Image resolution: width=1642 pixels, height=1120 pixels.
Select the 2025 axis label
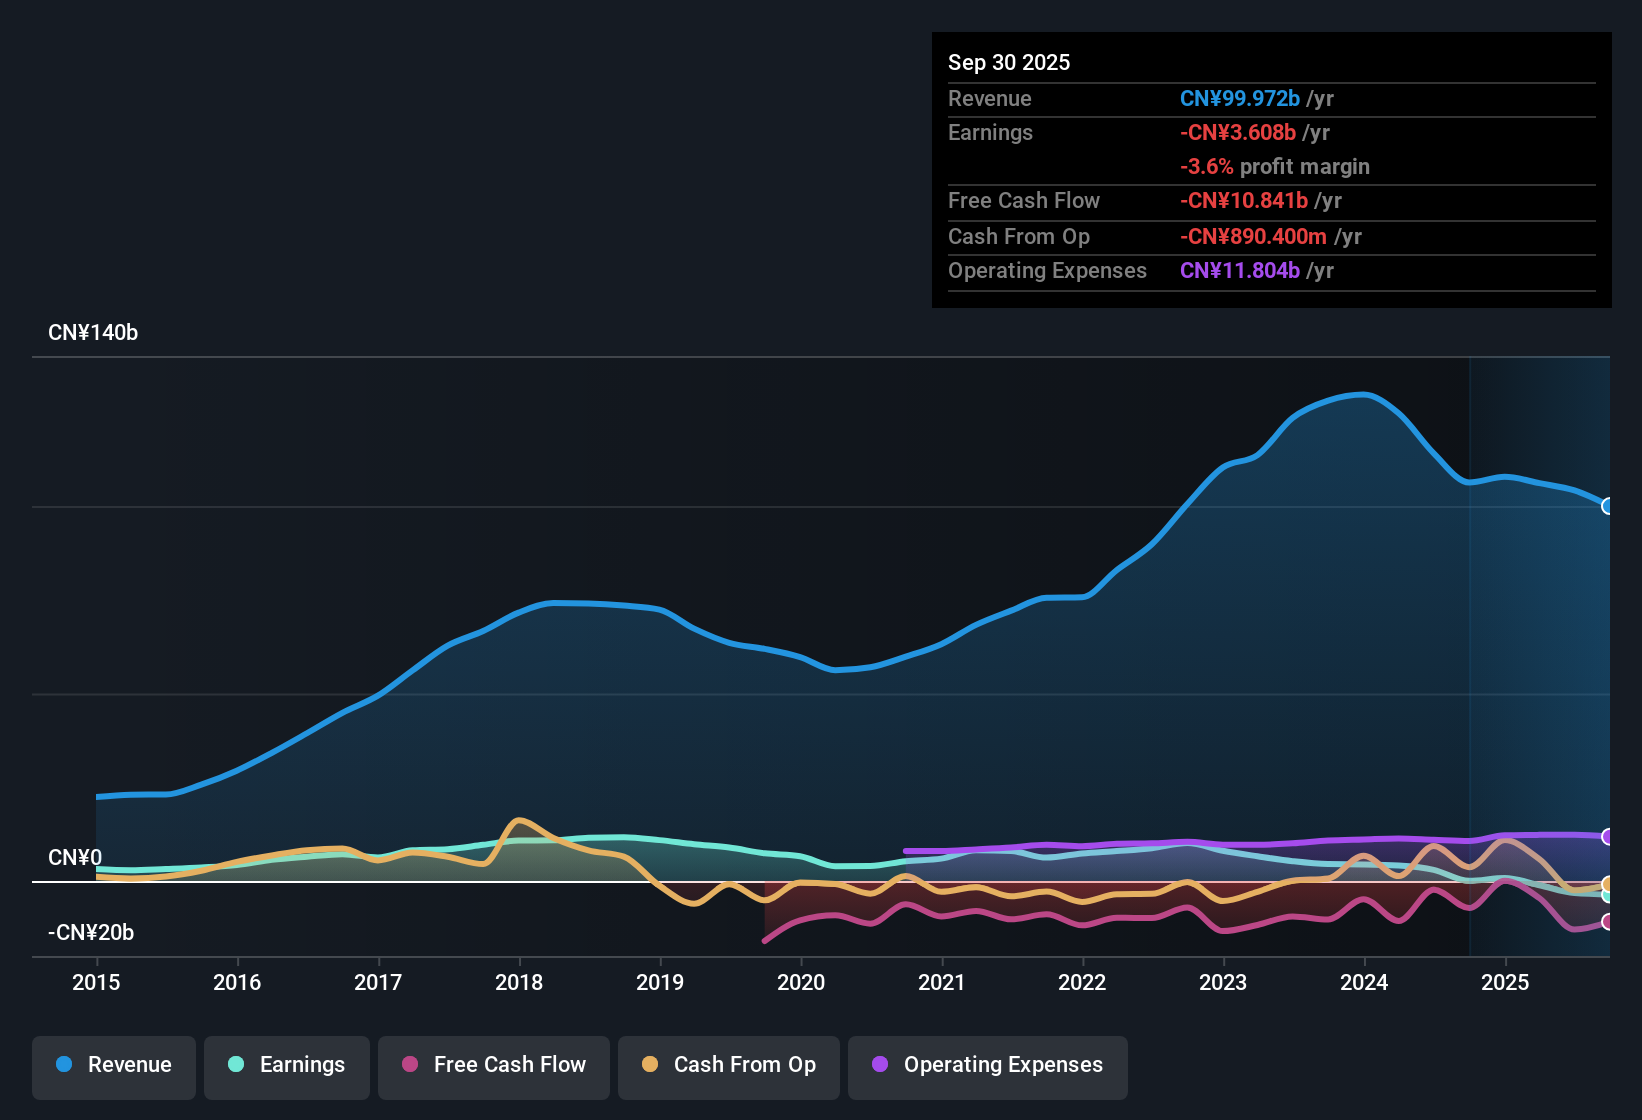(1506, 983)
